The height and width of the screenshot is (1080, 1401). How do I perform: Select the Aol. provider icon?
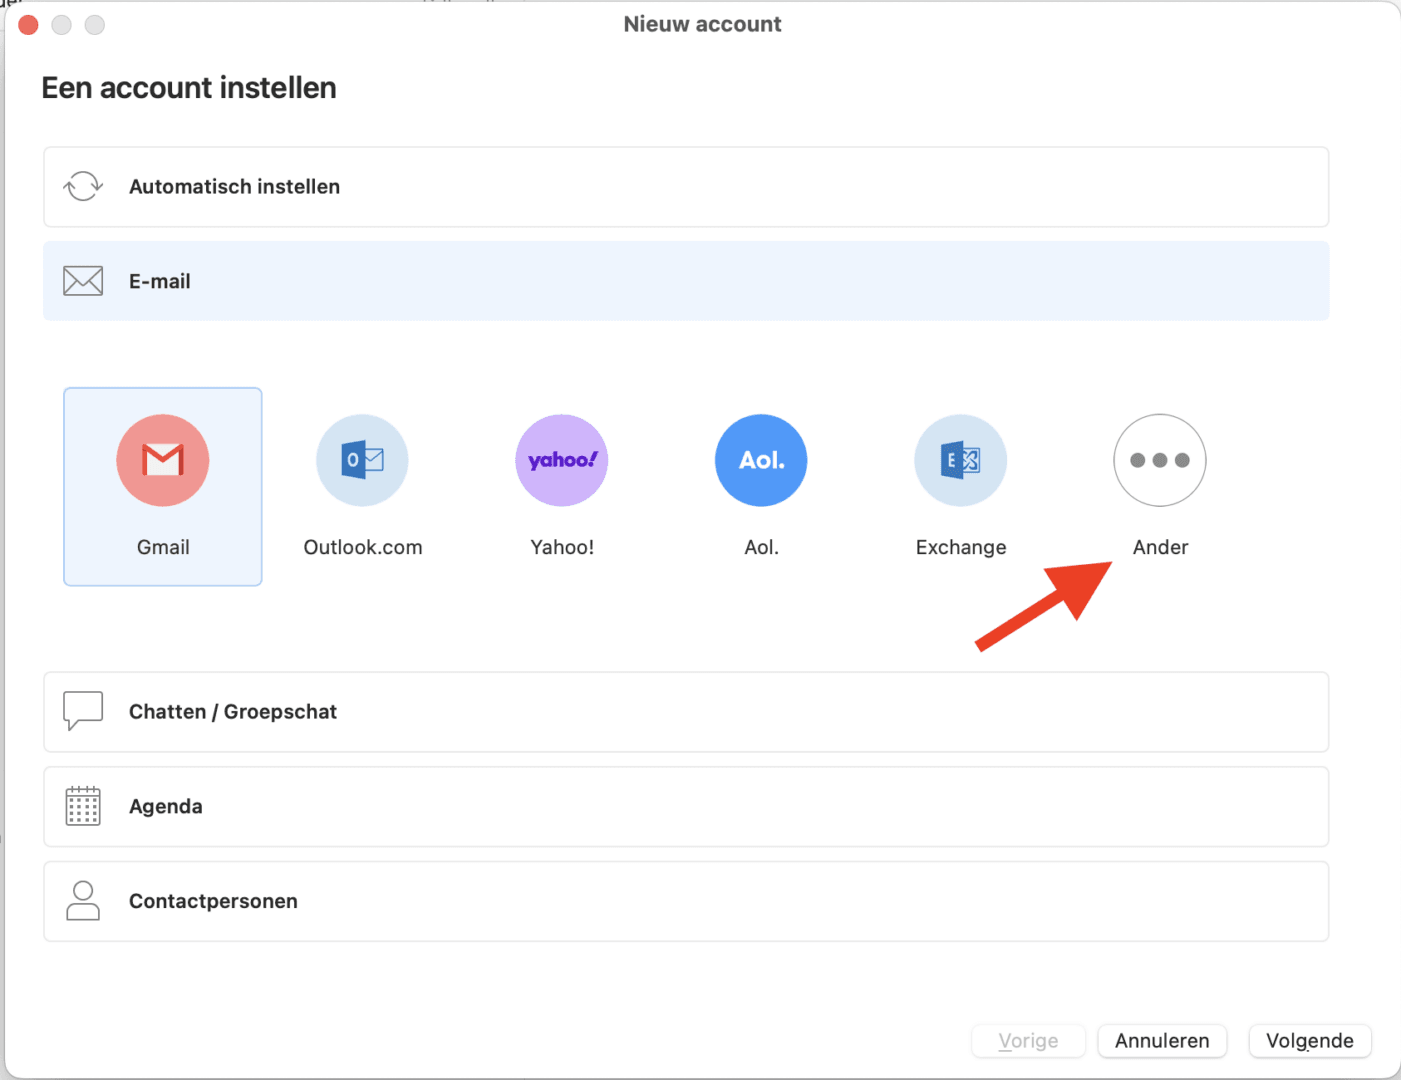click(760, 460)
